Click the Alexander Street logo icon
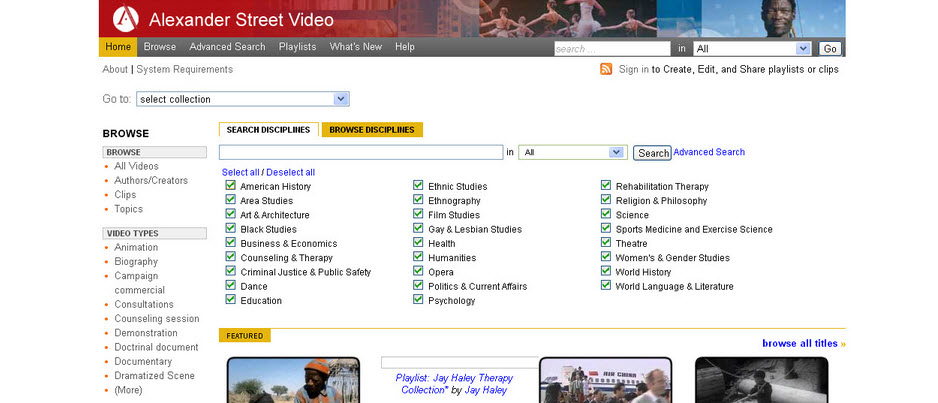Viewport: 938px width, 403px height. (x=126, y=19)
